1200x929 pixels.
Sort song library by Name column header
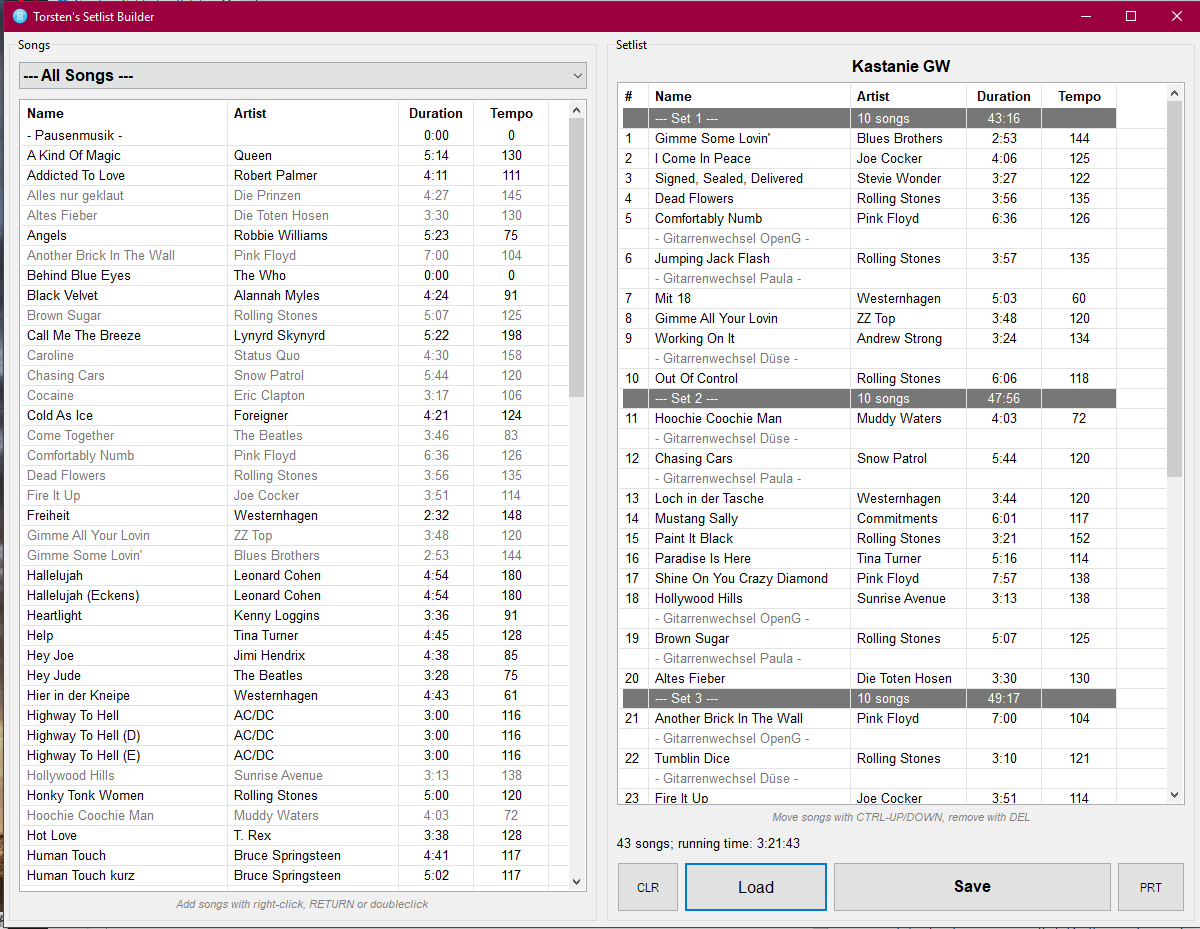45,113
